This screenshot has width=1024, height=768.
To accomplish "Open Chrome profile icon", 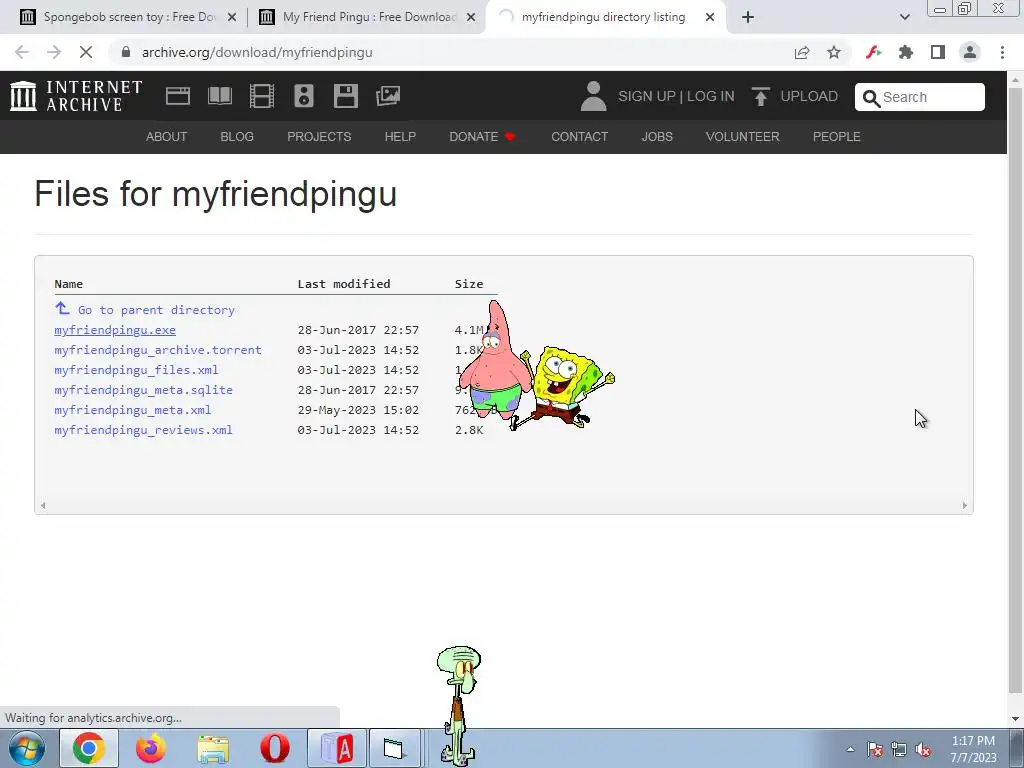I will 970,52.
